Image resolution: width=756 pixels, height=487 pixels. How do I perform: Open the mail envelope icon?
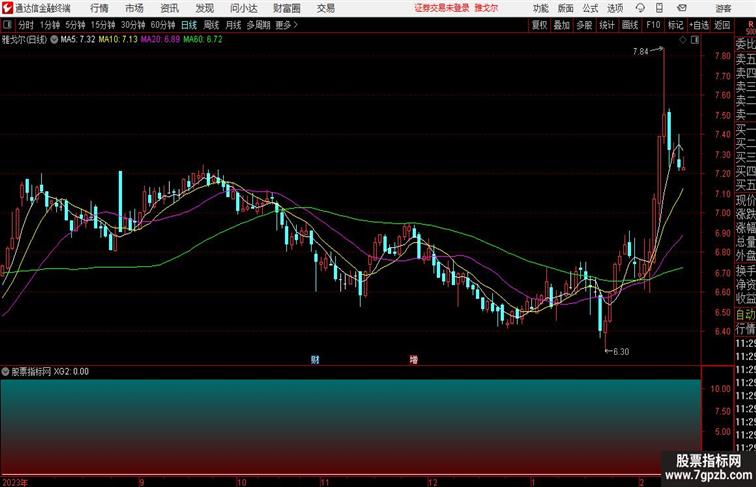click(x=682, y=8)
